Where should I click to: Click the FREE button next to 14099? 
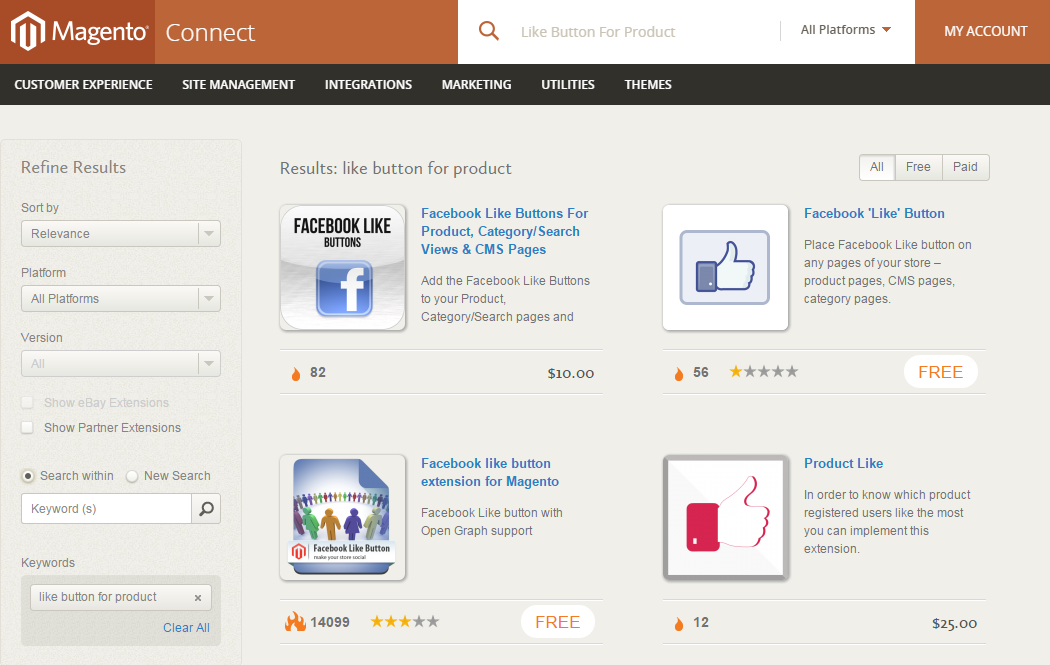pos(558,622)
